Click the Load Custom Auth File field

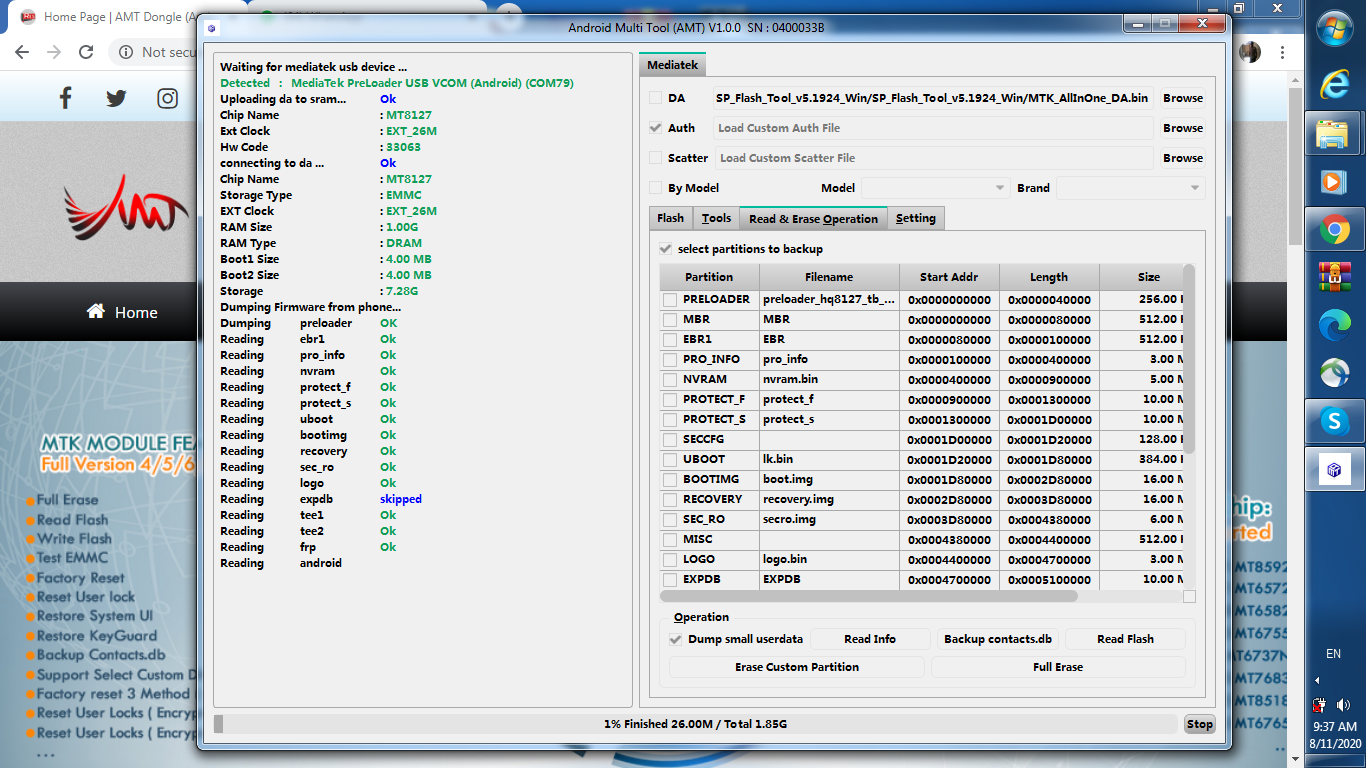(935, 128)
